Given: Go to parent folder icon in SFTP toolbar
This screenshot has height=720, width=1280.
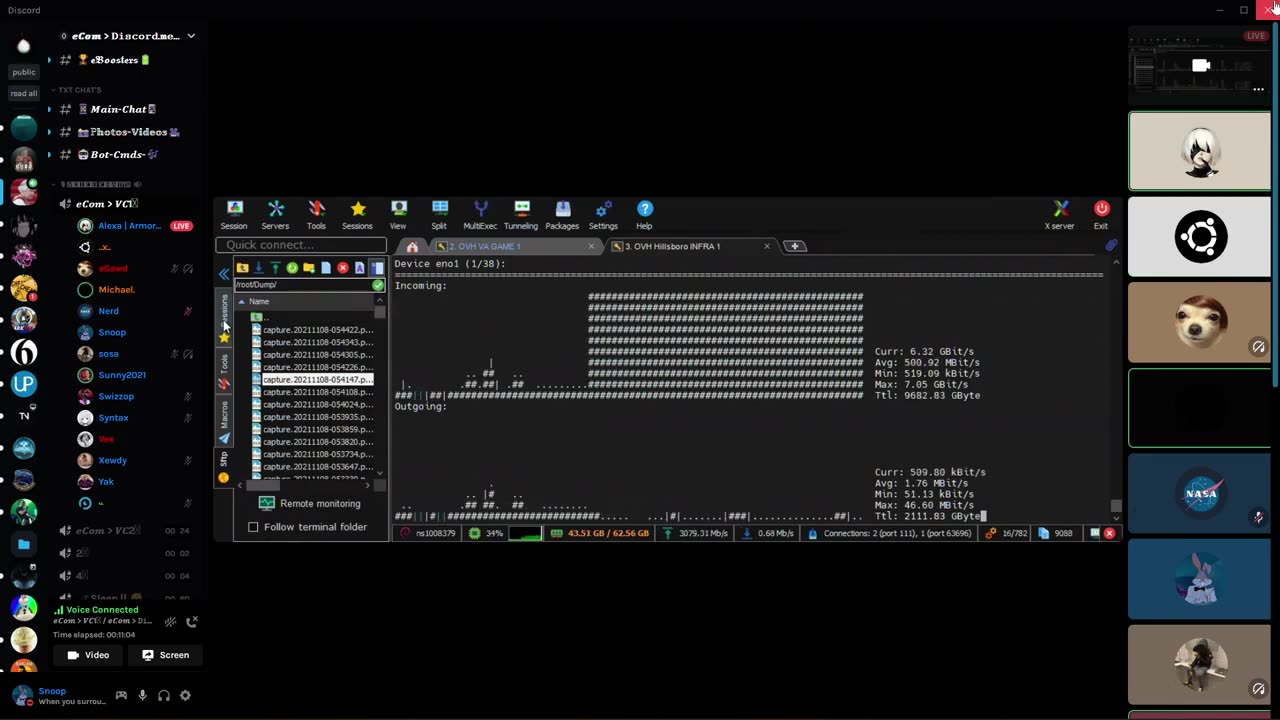Looking at the screenshot, I should coord(242,268).
